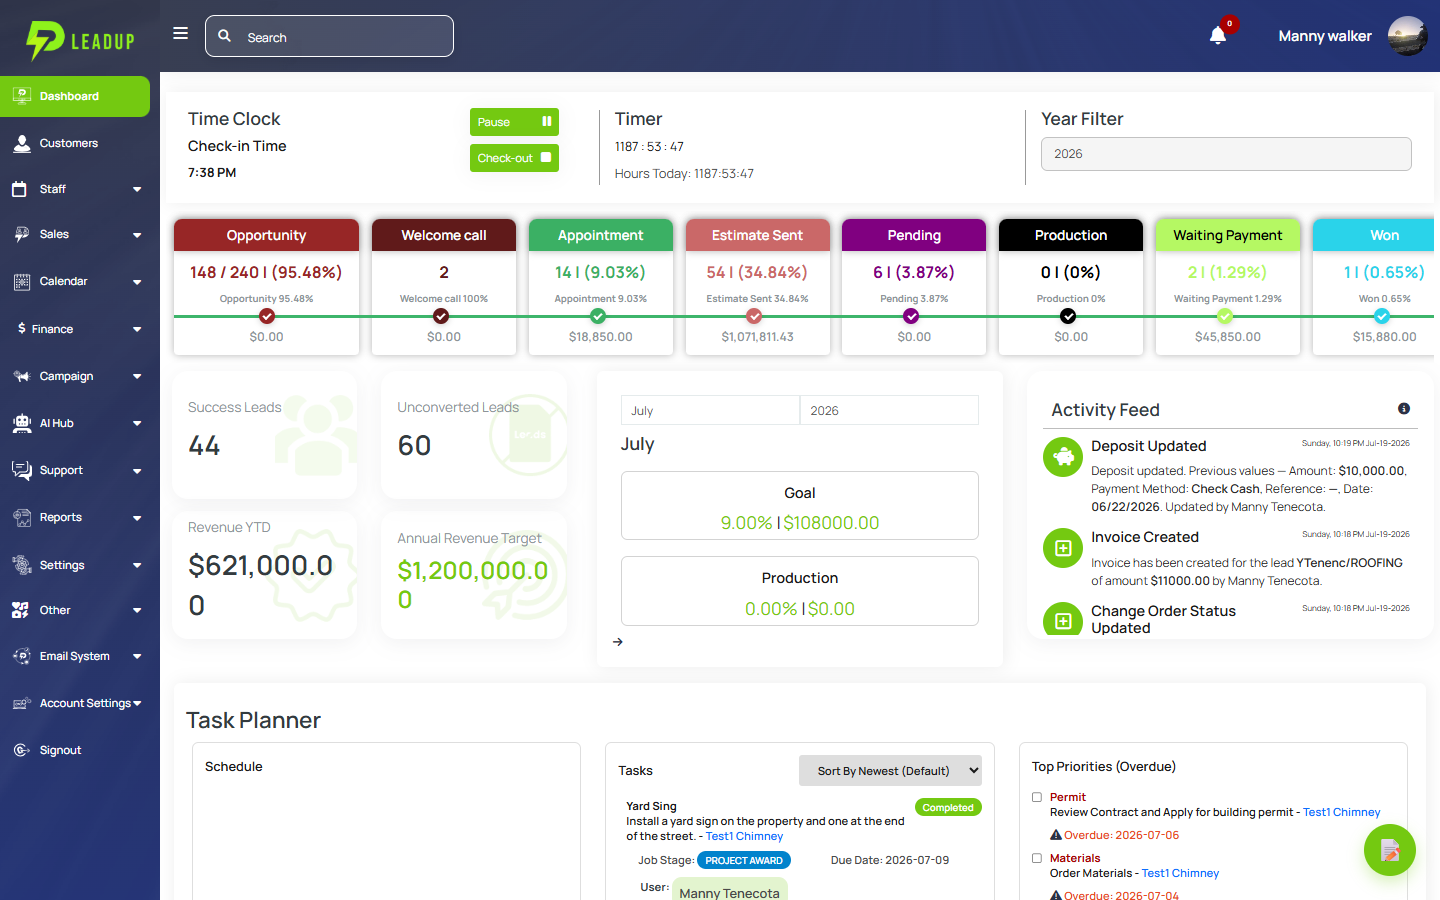Click the arrow below Production goal card

(x=618, y=642)
